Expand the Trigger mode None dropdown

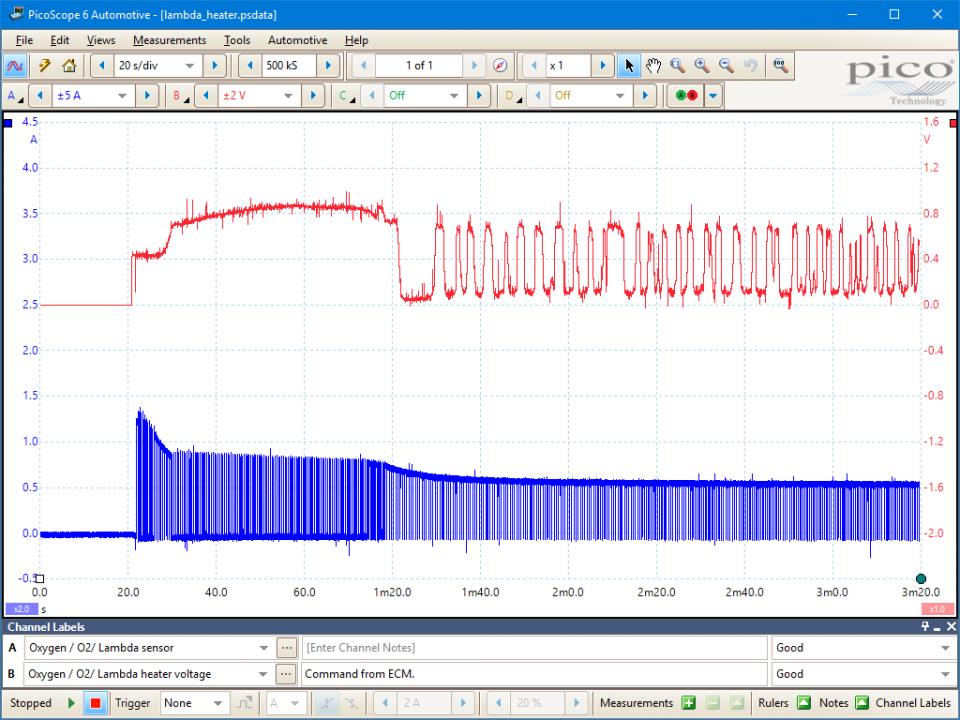pos(217,703)
